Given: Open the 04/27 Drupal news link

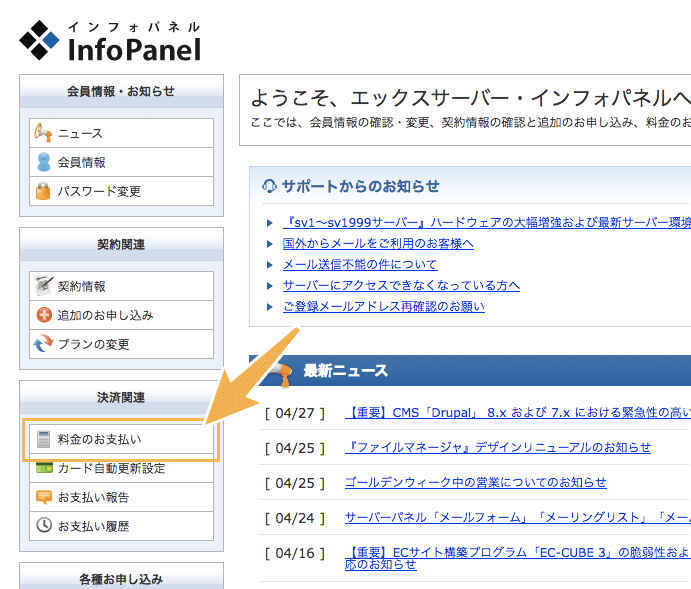Looking at the screenshot, I should tap(518, 413).
